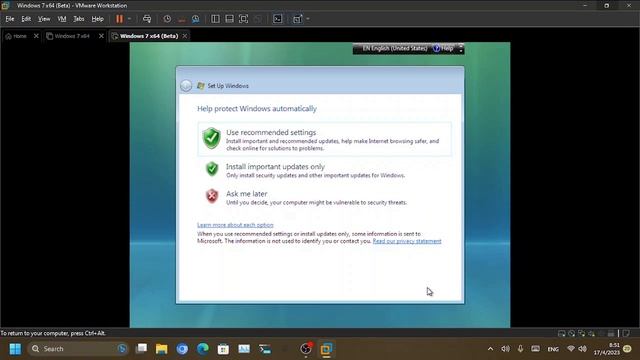Open EN English (United States) language bar
This screenshot has width=640, height=360.
pyautogui.click(x=395, y=49)
